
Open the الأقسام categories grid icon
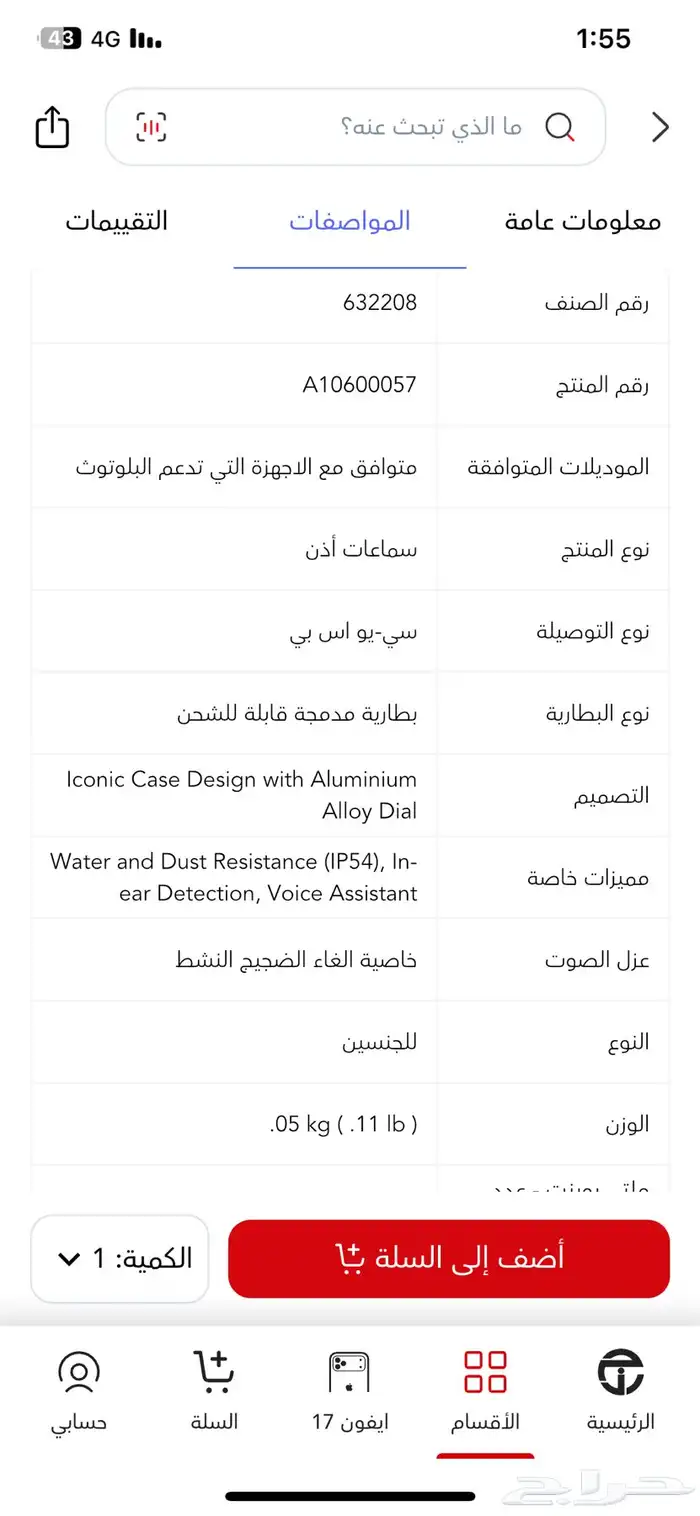coord(485,1372)
